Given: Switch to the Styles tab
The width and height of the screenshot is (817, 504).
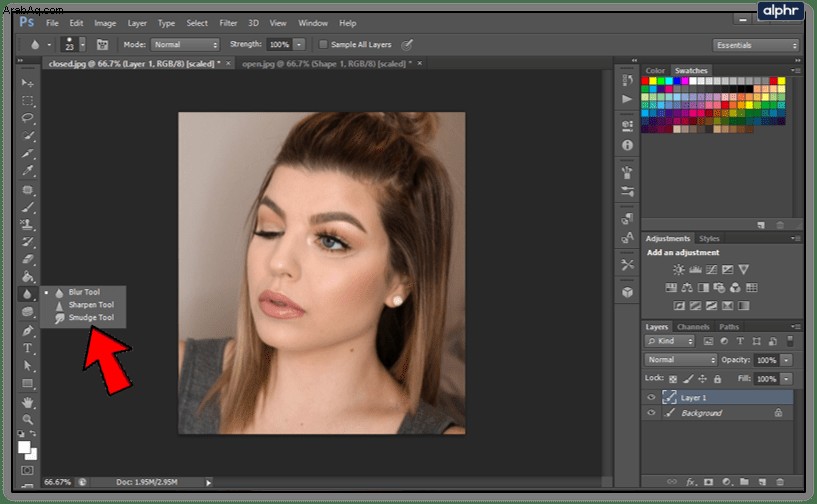Looking at the screenshot, I should [x=709, y=238].
